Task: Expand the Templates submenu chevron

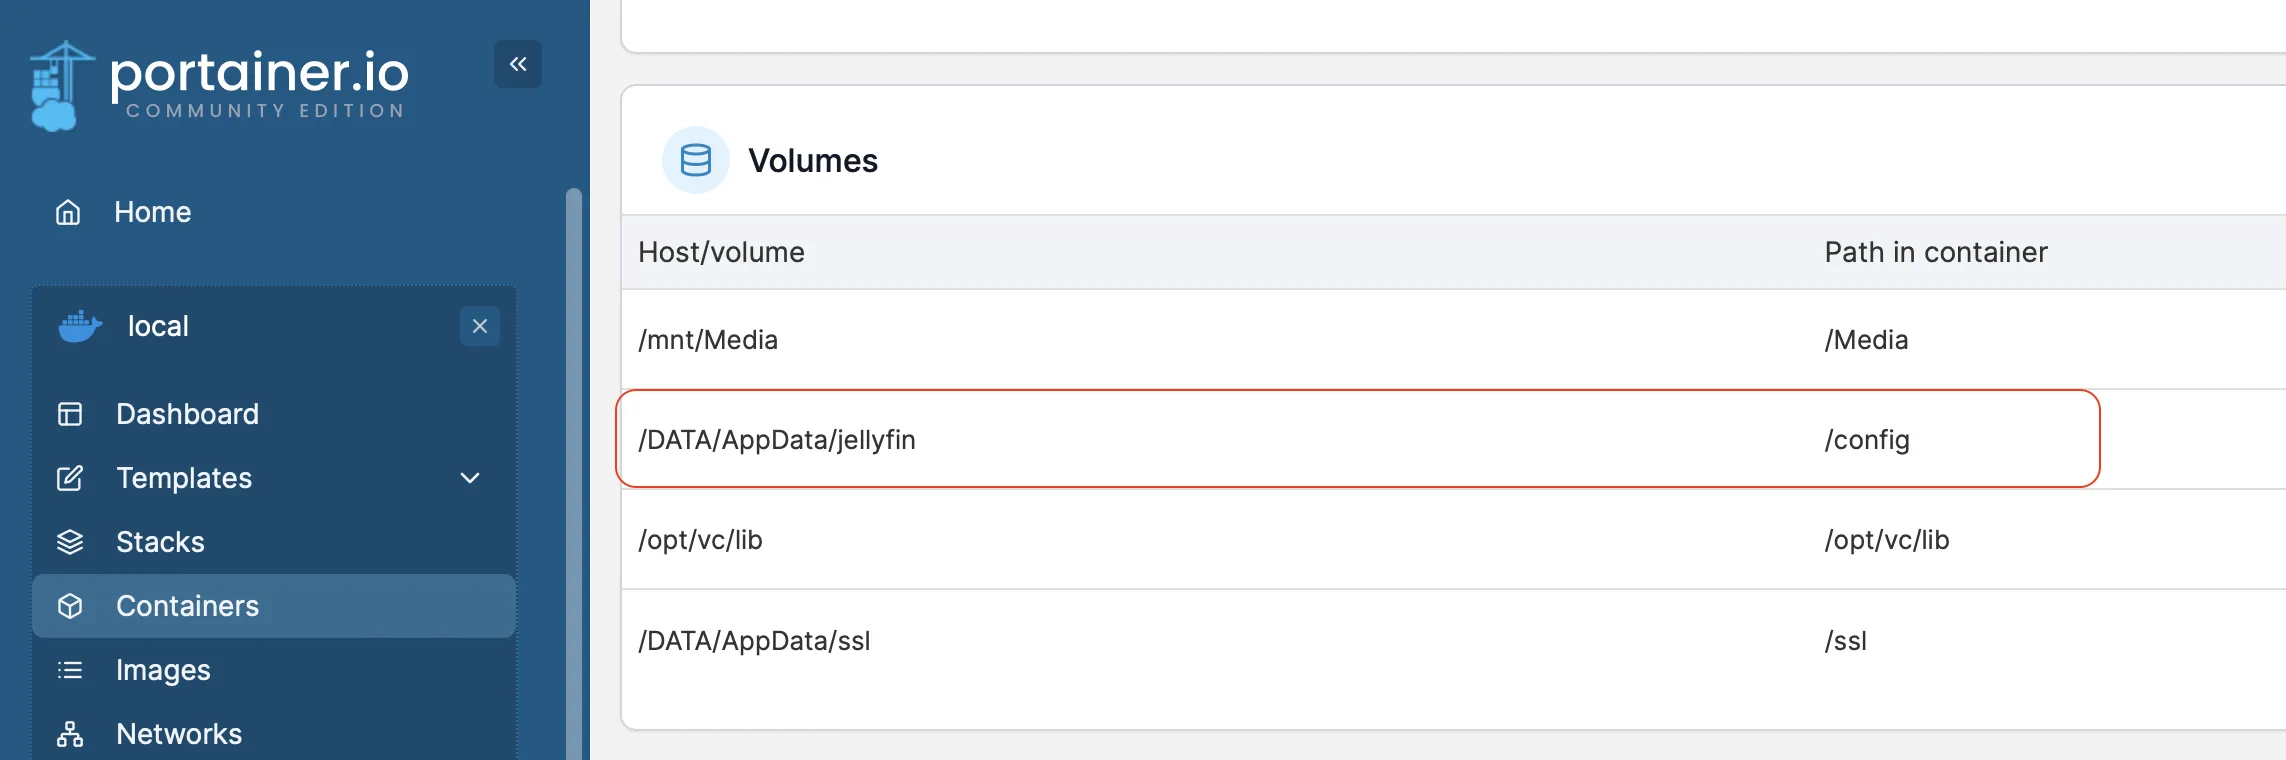Action: [470, 478]
